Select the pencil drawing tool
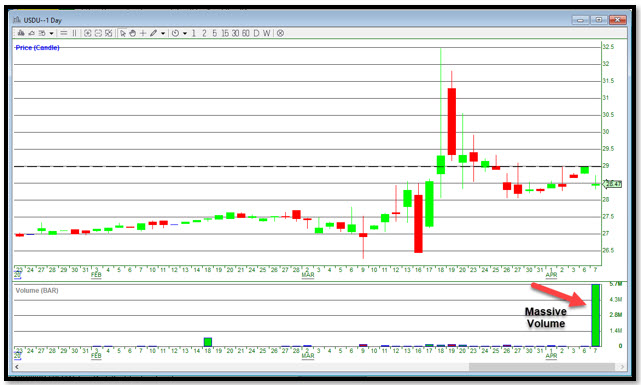641x385 pixels. pos(153,34)
